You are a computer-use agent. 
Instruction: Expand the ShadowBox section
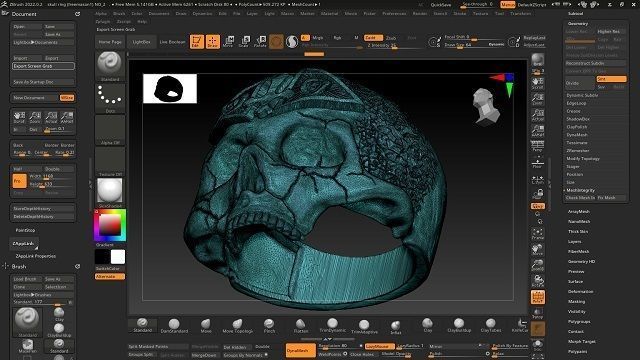[578, 119]
